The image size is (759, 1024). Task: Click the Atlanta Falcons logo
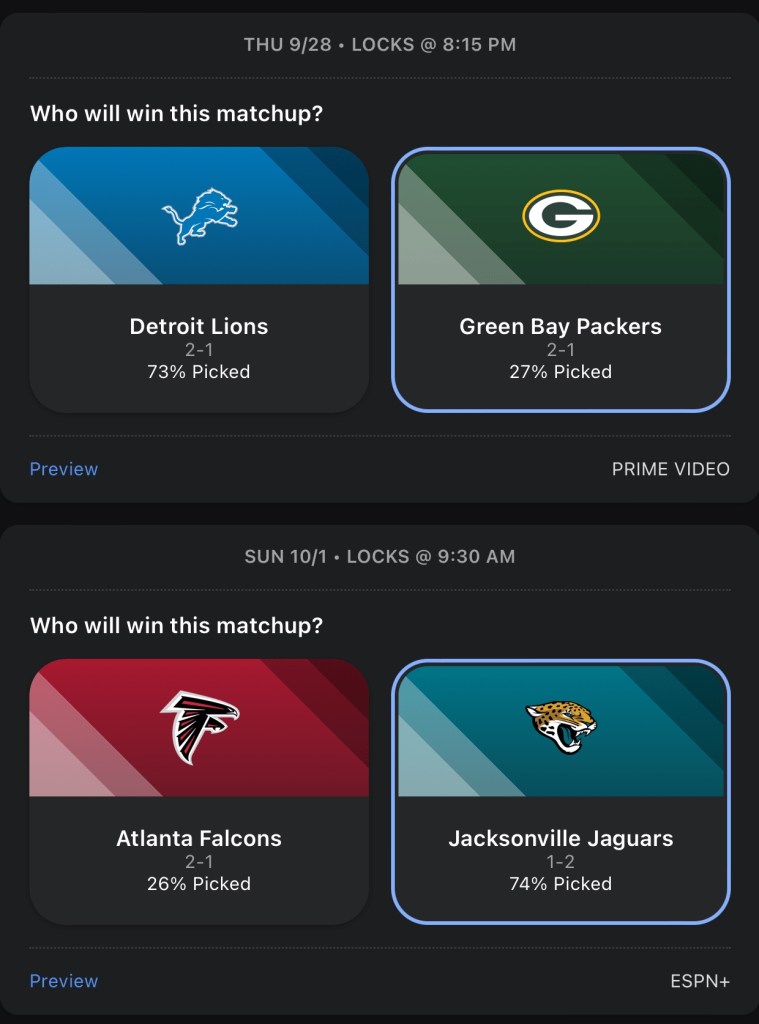click(x=200, y=727)
